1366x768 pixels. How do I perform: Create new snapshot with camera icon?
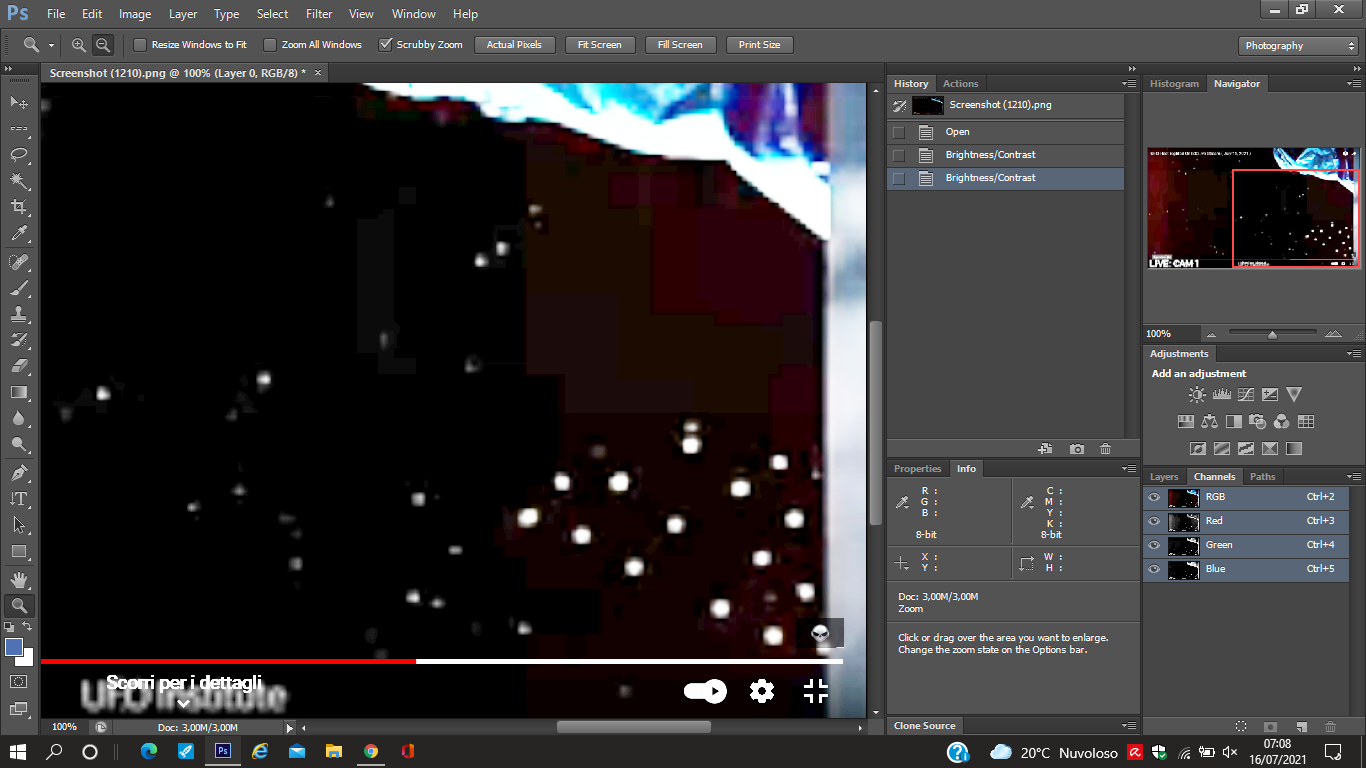point(1076,450)
